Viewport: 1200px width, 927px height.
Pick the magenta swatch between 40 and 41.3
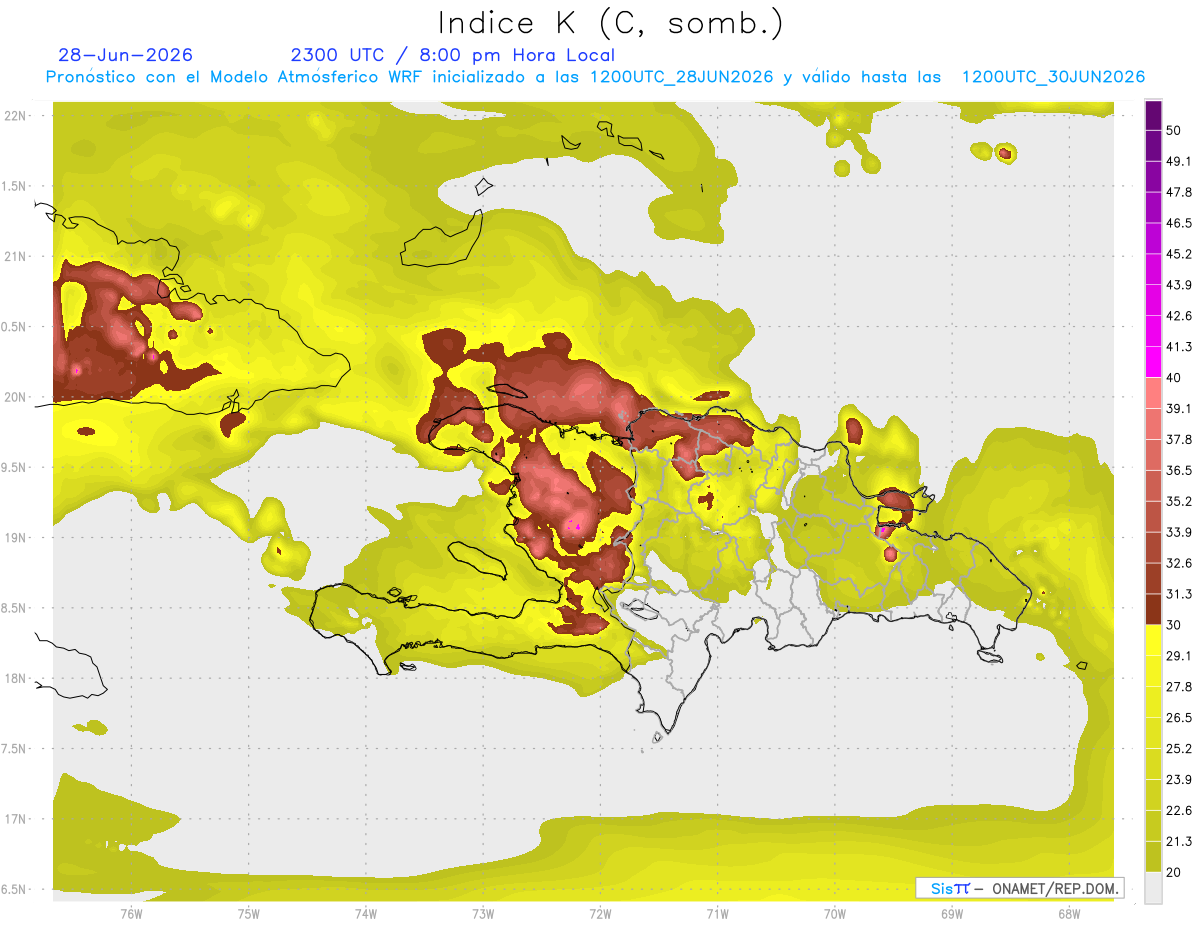point(1153,362)
